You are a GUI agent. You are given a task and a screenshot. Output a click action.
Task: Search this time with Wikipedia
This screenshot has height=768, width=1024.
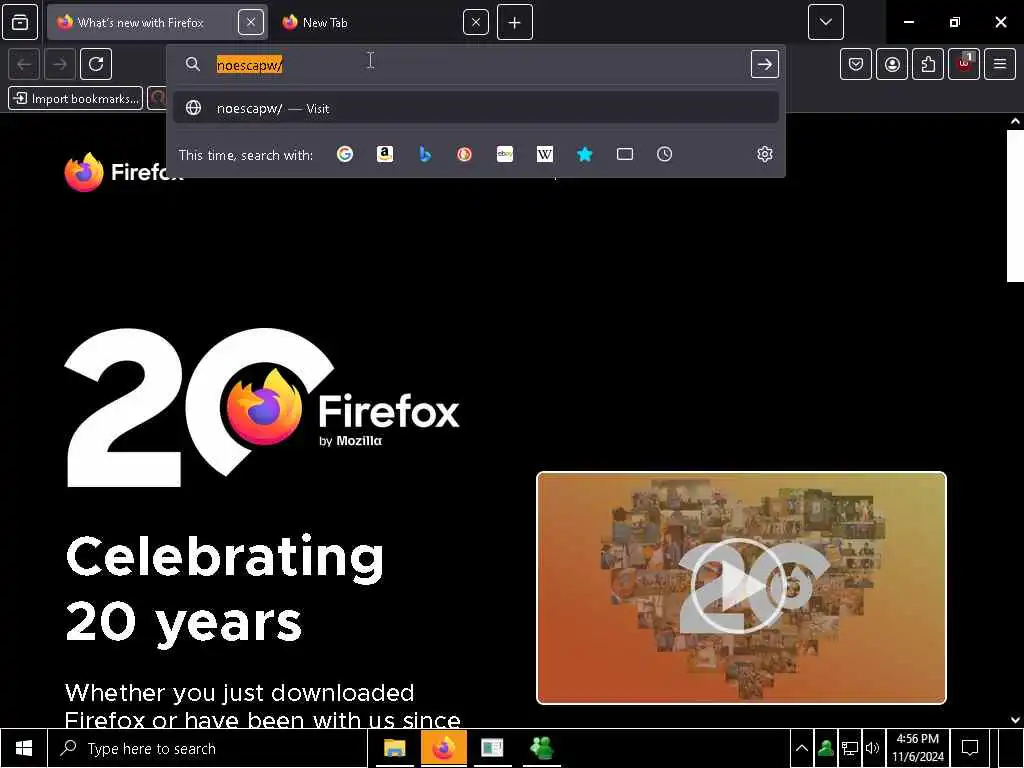(x=545, y=154)
